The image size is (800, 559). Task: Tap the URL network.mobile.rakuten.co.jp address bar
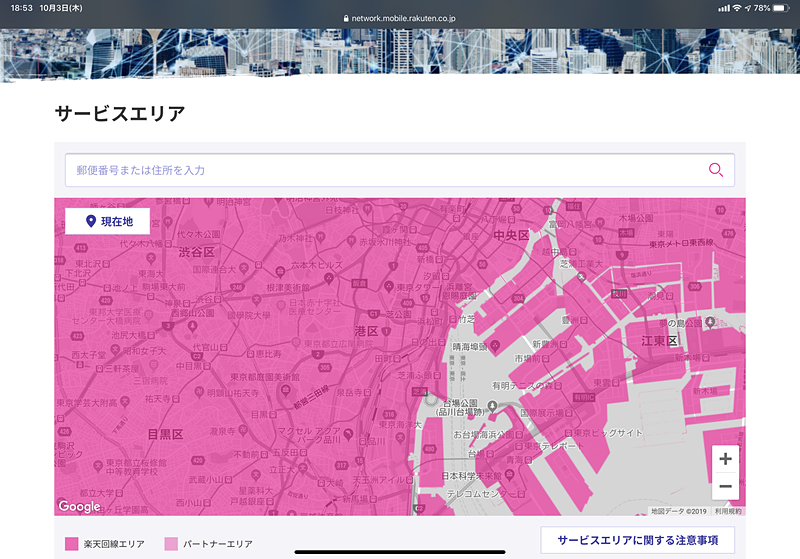(x=399, y=18)
